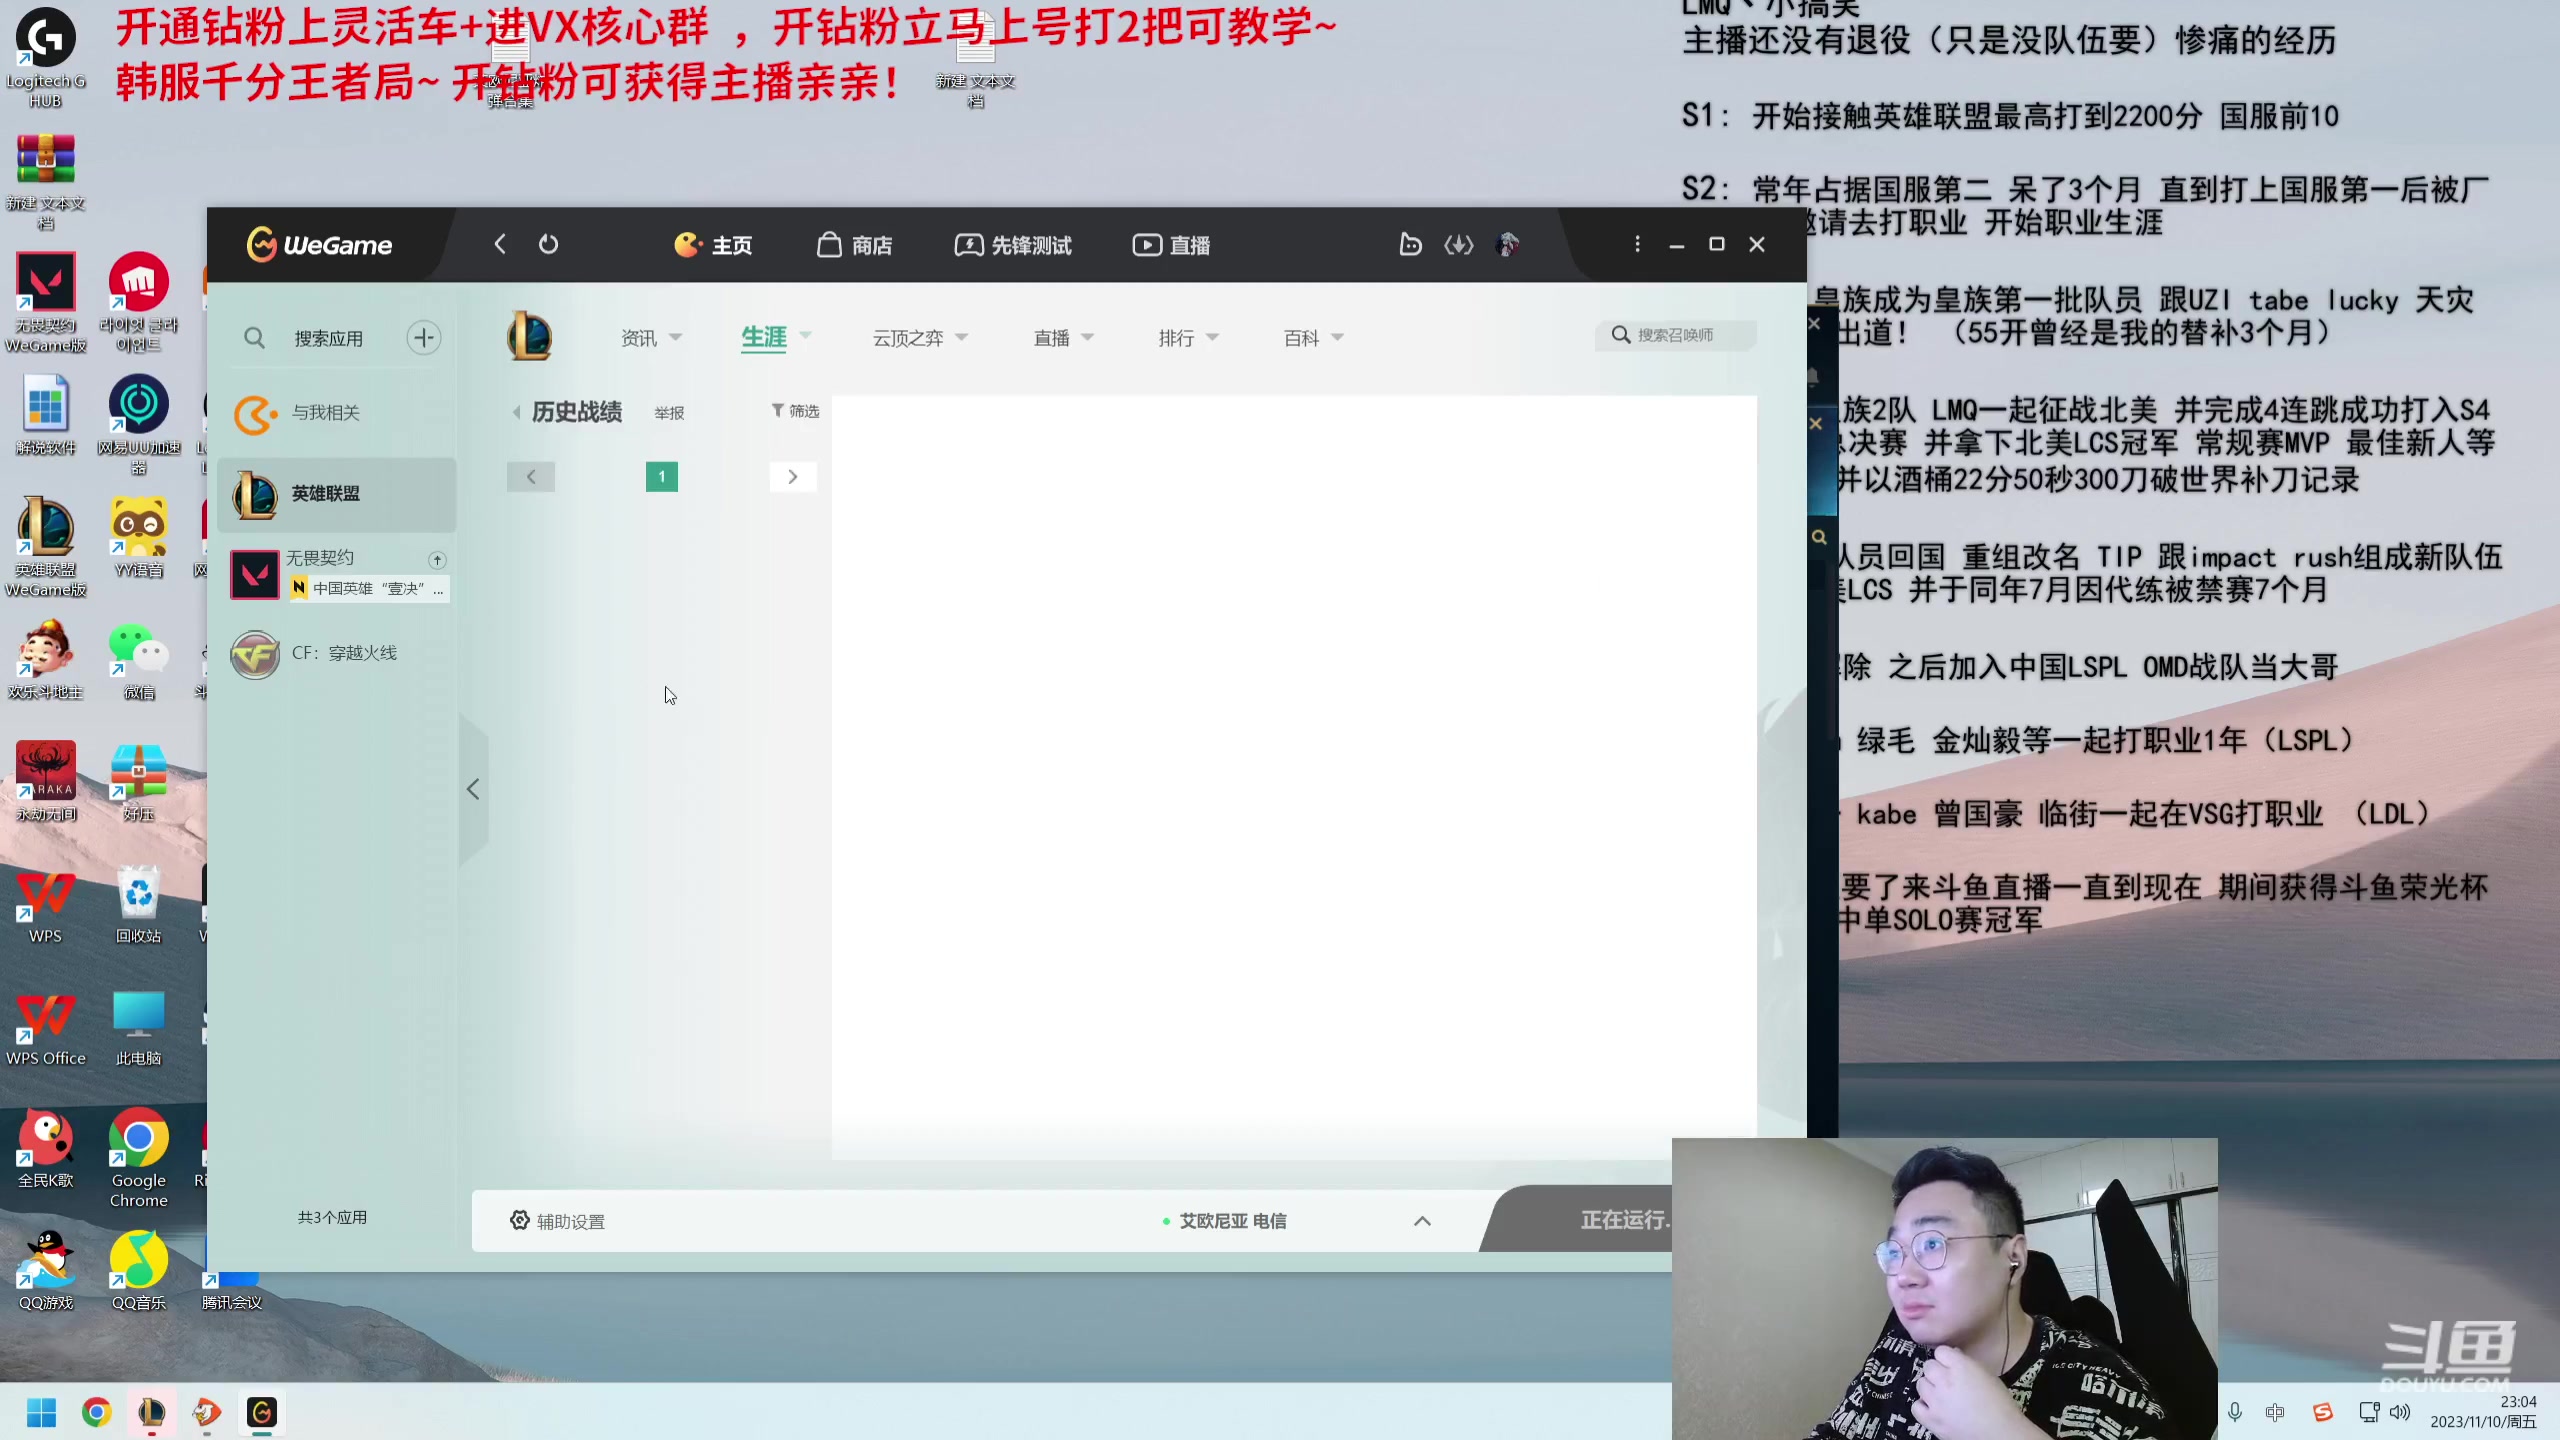
Task: Open YY语音 desktop icon
Action: 139,537
